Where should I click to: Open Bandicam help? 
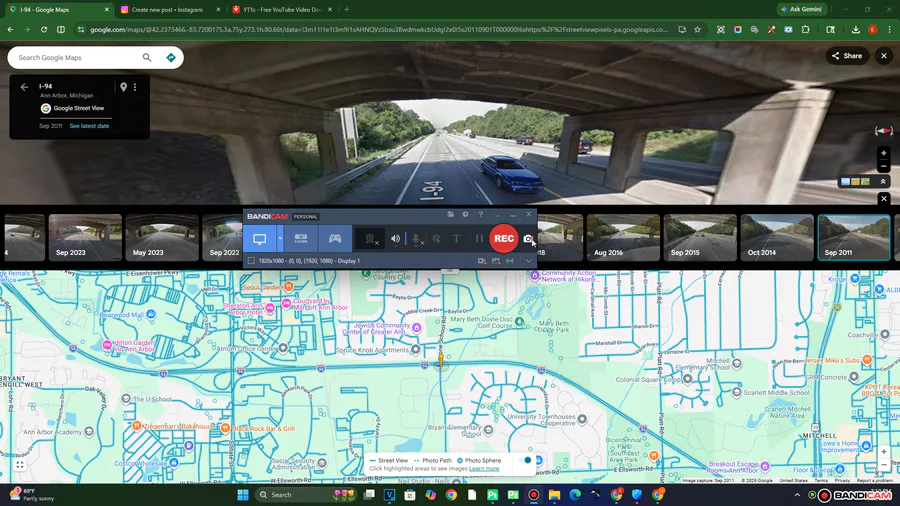tap(480, 215)
